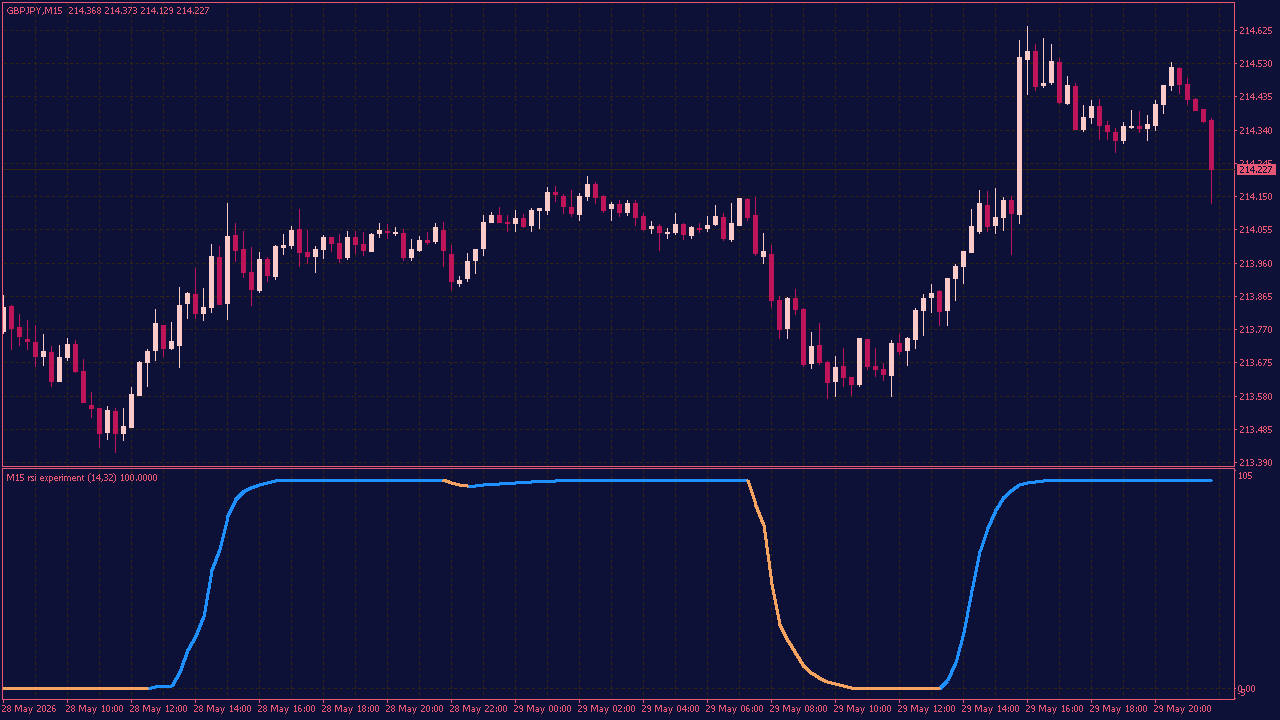Click price scale label 214.340

pos(1255,131)
